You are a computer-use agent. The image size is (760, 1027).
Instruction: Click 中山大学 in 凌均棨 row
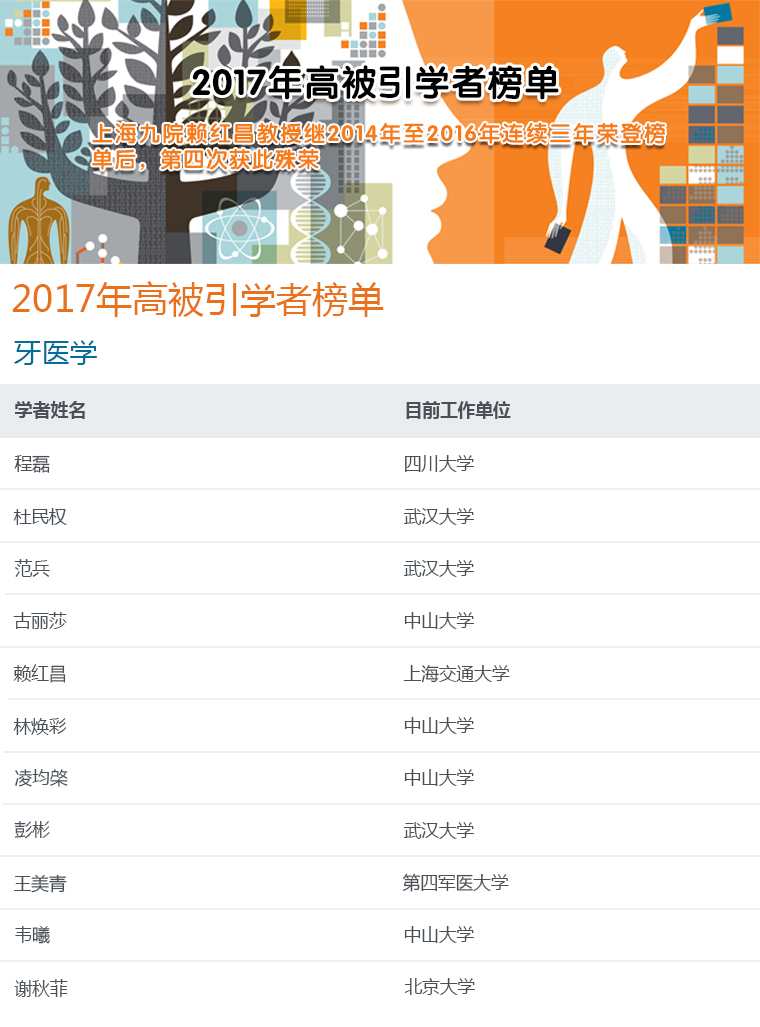coord(439,778)
